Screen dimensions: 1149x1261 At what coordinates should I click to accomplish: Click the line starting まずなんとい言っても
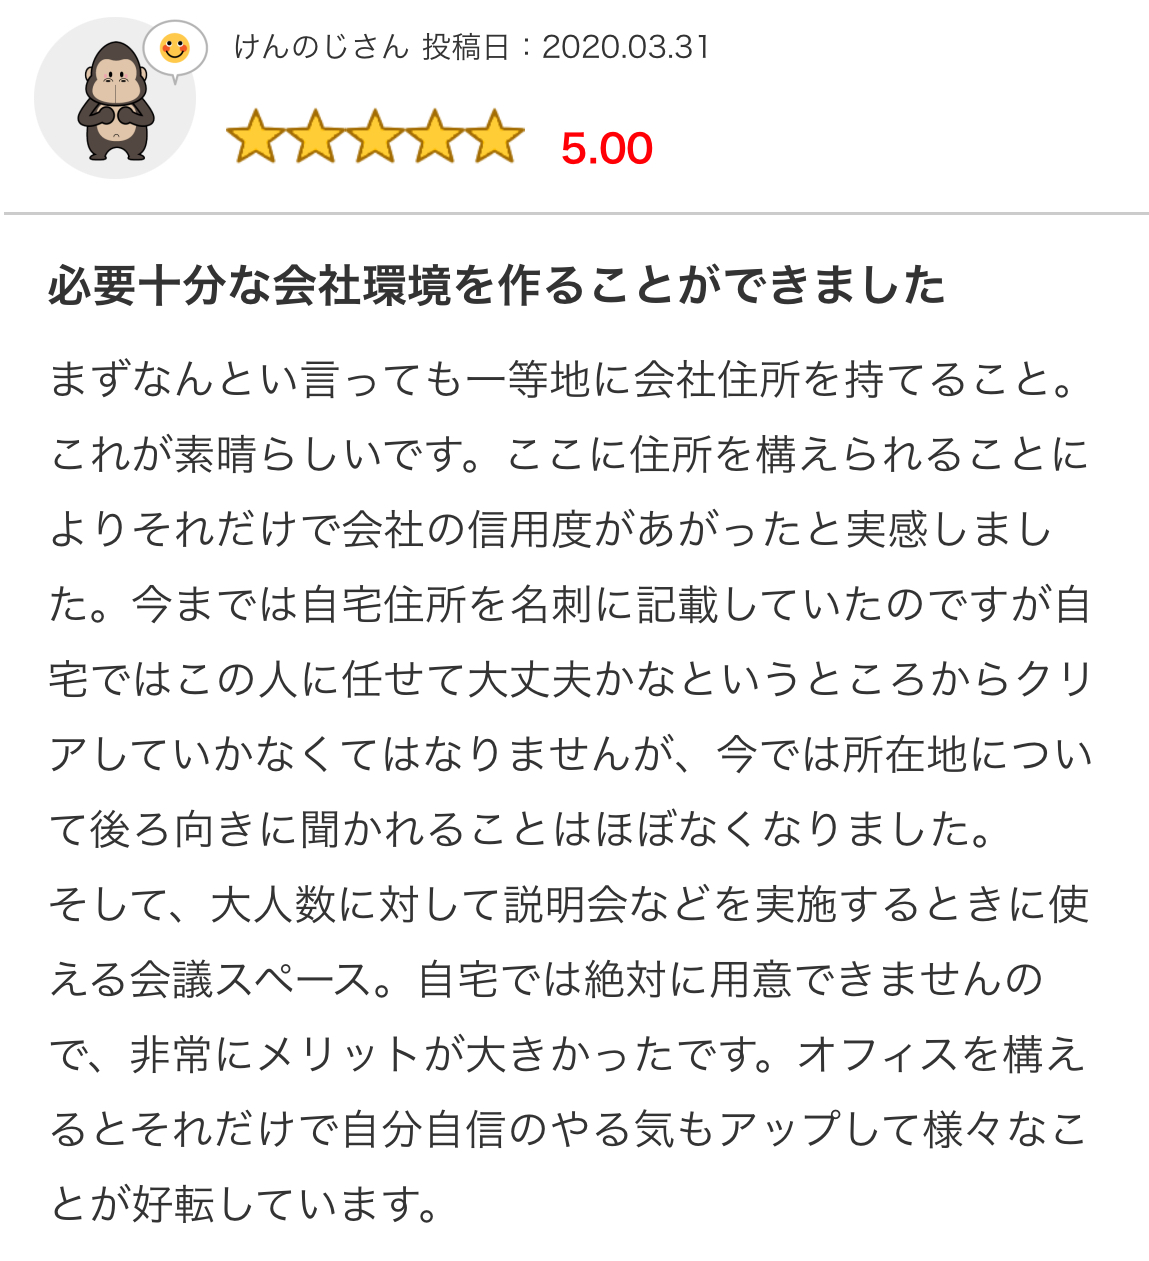(565, 380)
